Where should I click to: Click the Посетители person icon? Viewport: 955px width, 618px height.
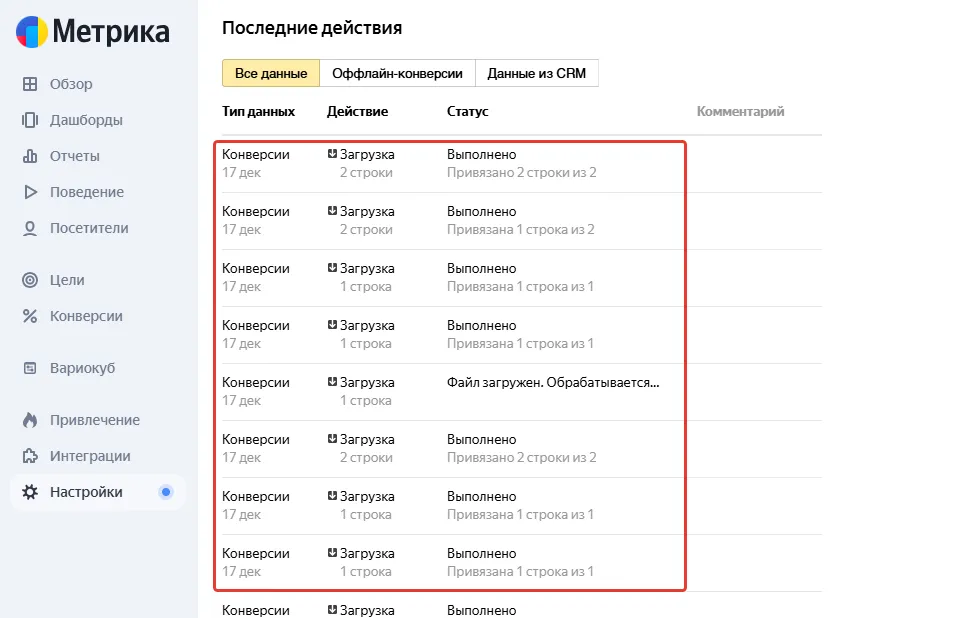(30, 228)
